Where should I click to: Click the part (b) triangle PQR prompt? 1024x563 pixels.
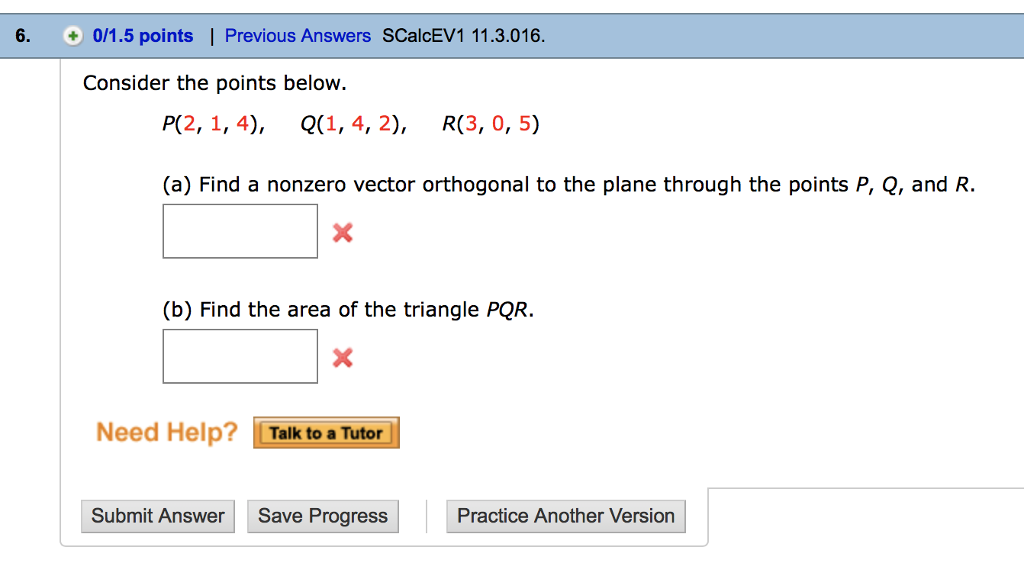348,310
